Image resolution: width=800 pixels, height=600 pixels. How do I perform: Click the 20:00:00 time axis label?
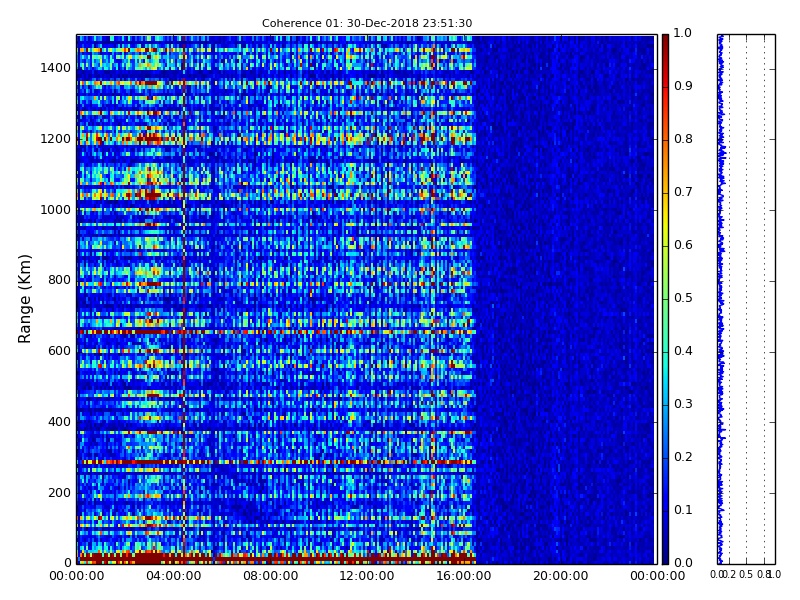[x=561, y=577]
